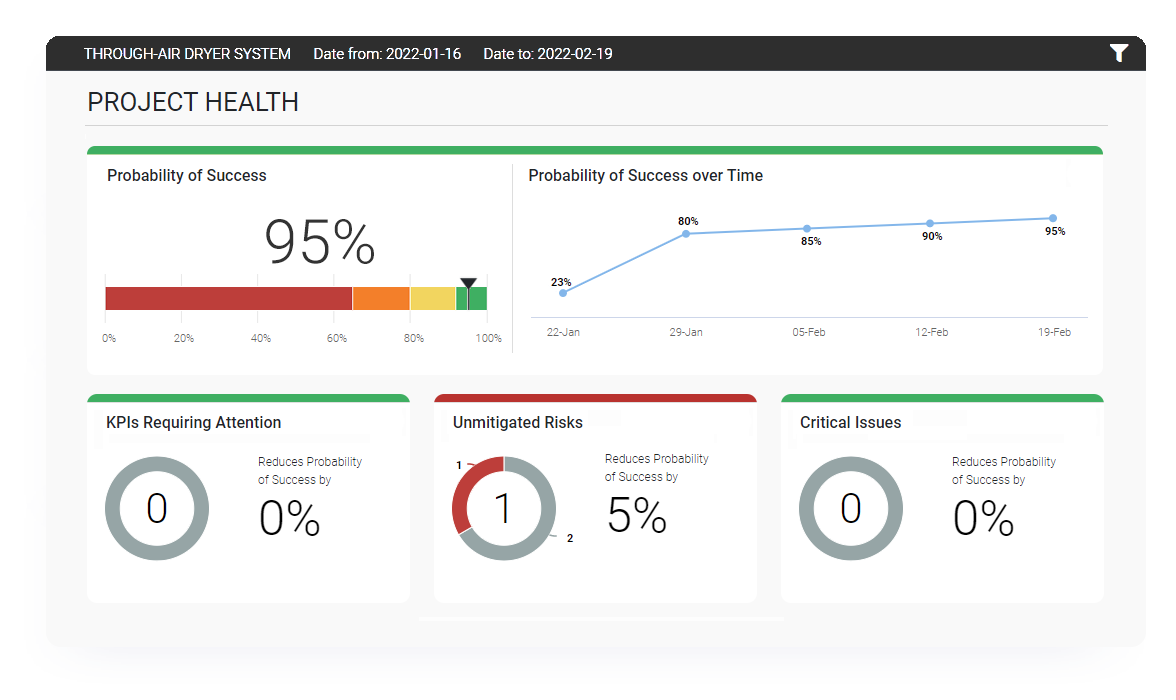Image resolution: width=1176 pixels, height=700 pixels.
Task: Click the yellow section of success gauge
Action: [x=432, y=298]
